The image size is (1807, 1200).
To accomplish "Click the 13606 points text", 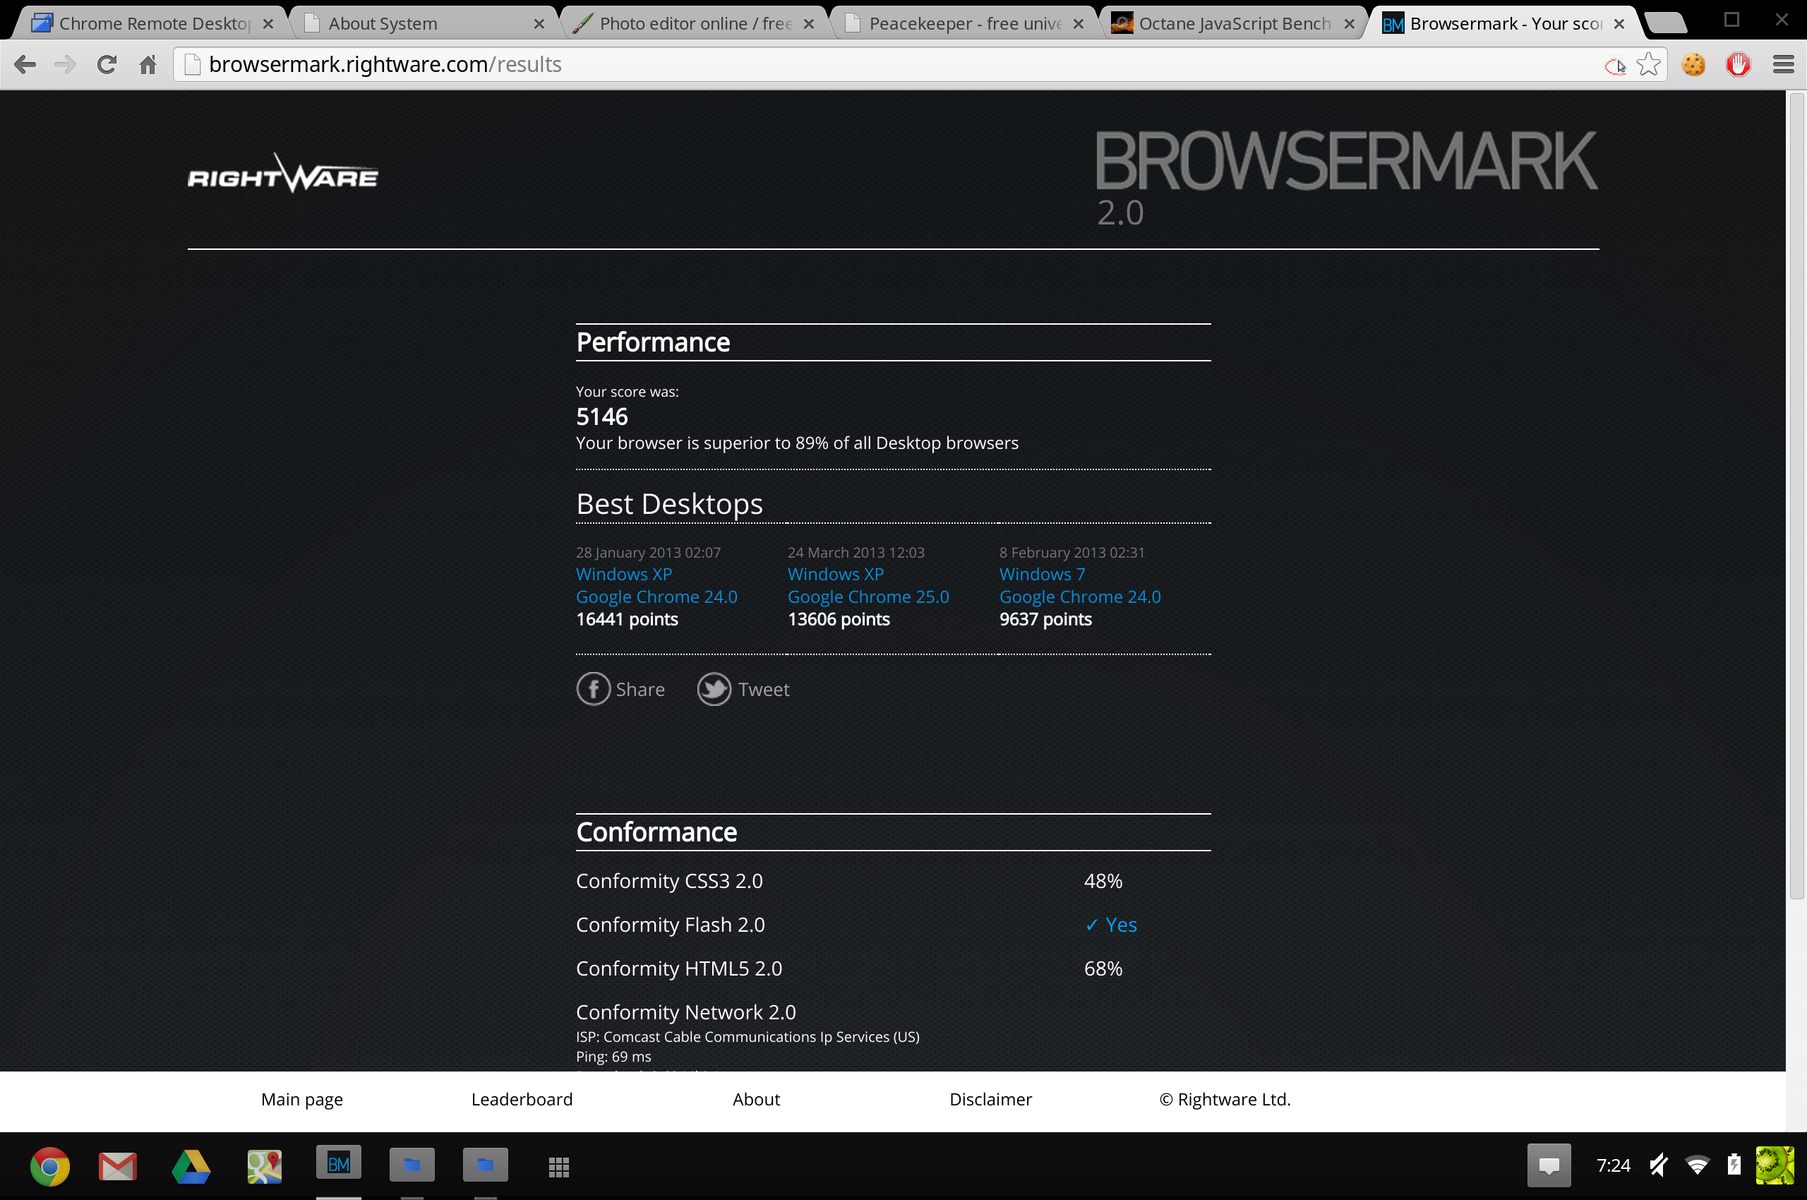I will pyautogui.click(x=839, y=619).
